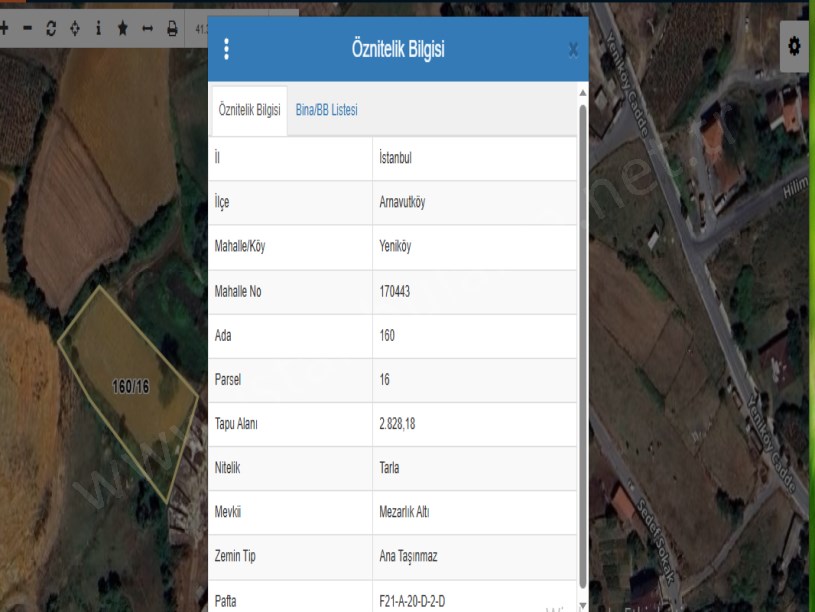Click the zoom in plus icon
The image size is (815, 612).
[x=5, y=28]
